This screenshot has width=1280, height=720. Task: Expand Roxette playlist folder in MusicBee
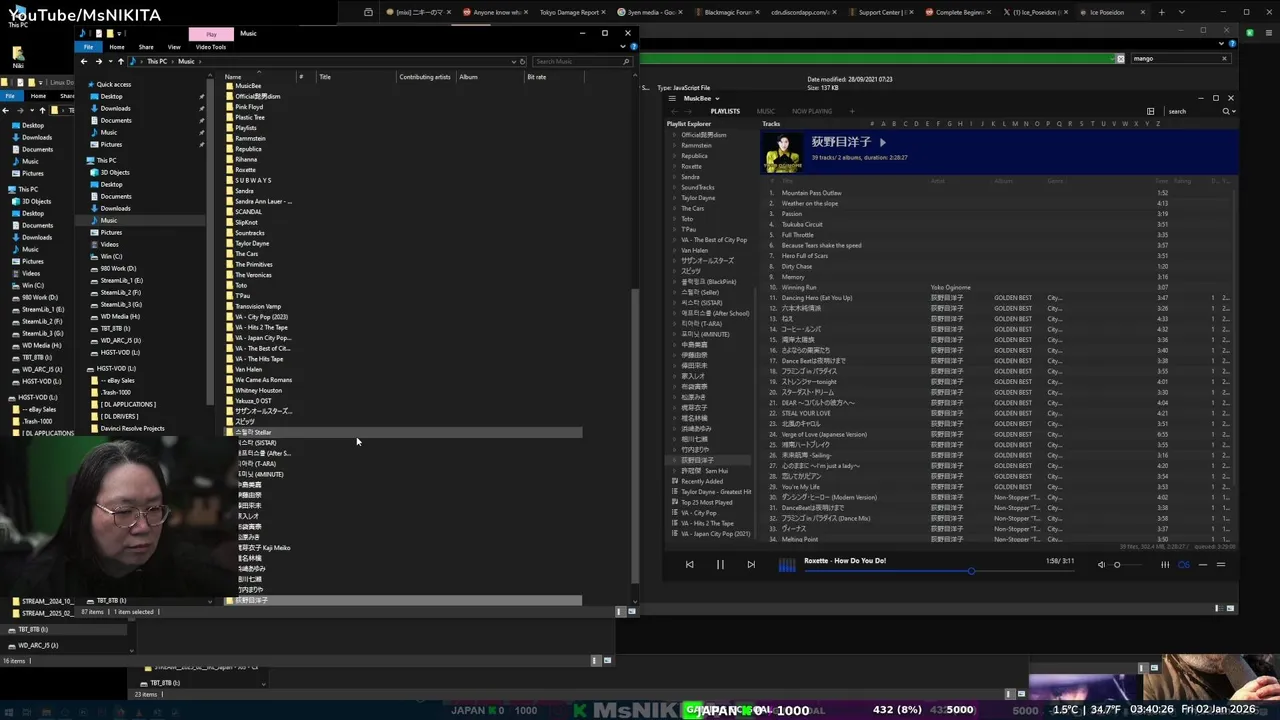[674, 166]
